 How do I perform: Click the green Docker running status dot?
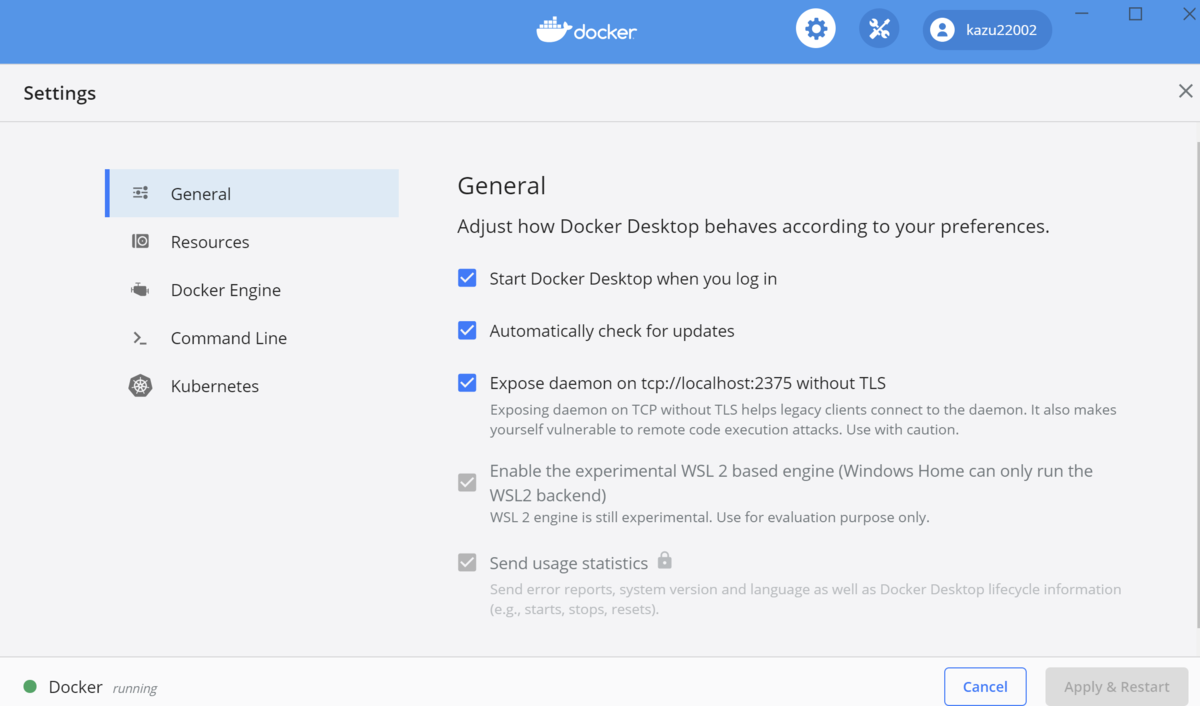(30, 687)
